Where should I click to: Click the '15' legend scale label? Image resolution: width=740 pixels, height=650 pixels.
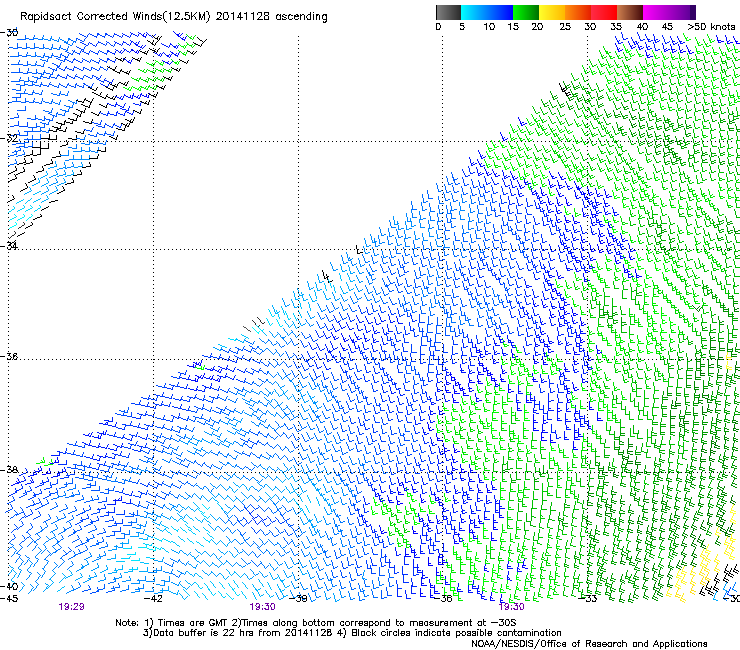pos(513,27)
